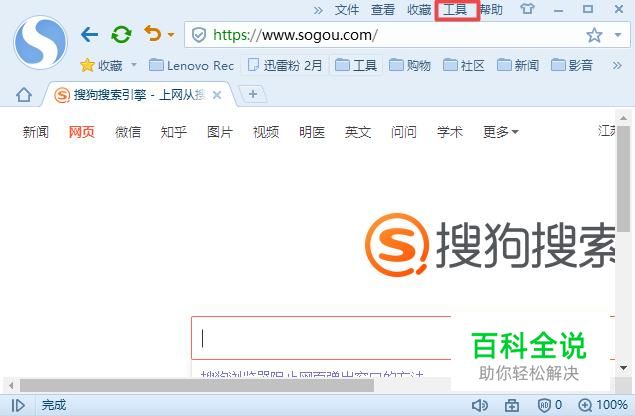Click the vertical scrollbar thumb
This screenshot has height=416, width=635.
click(624, 178)
